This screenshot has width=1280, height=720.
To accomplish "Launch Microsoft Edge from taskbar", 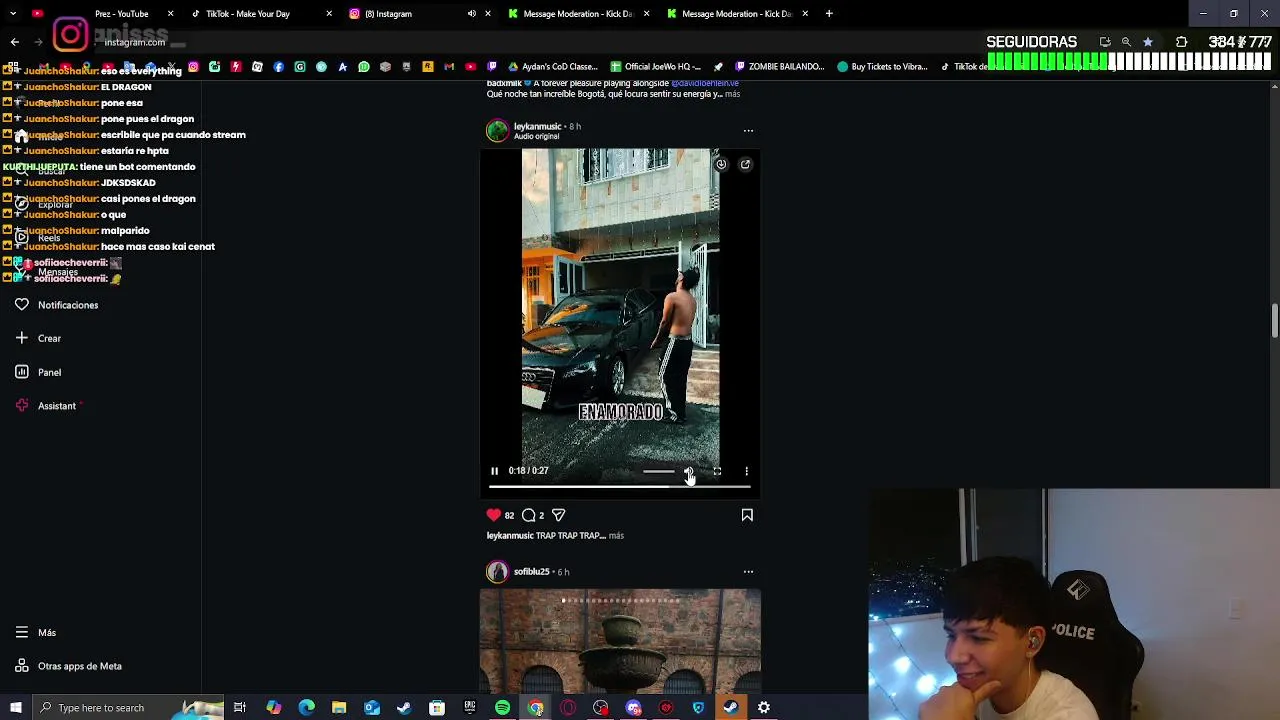I will pos(306,708).
